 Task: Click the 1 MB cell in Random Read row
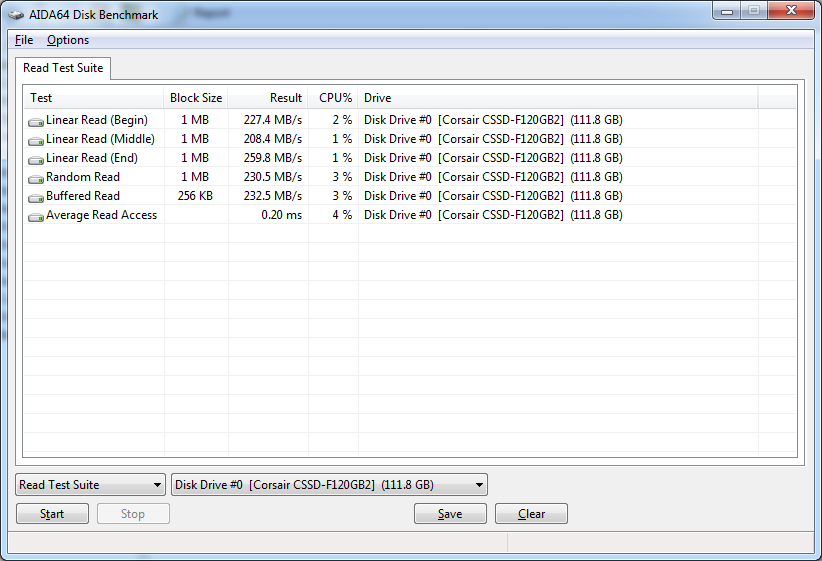click(x=195, y=177)
